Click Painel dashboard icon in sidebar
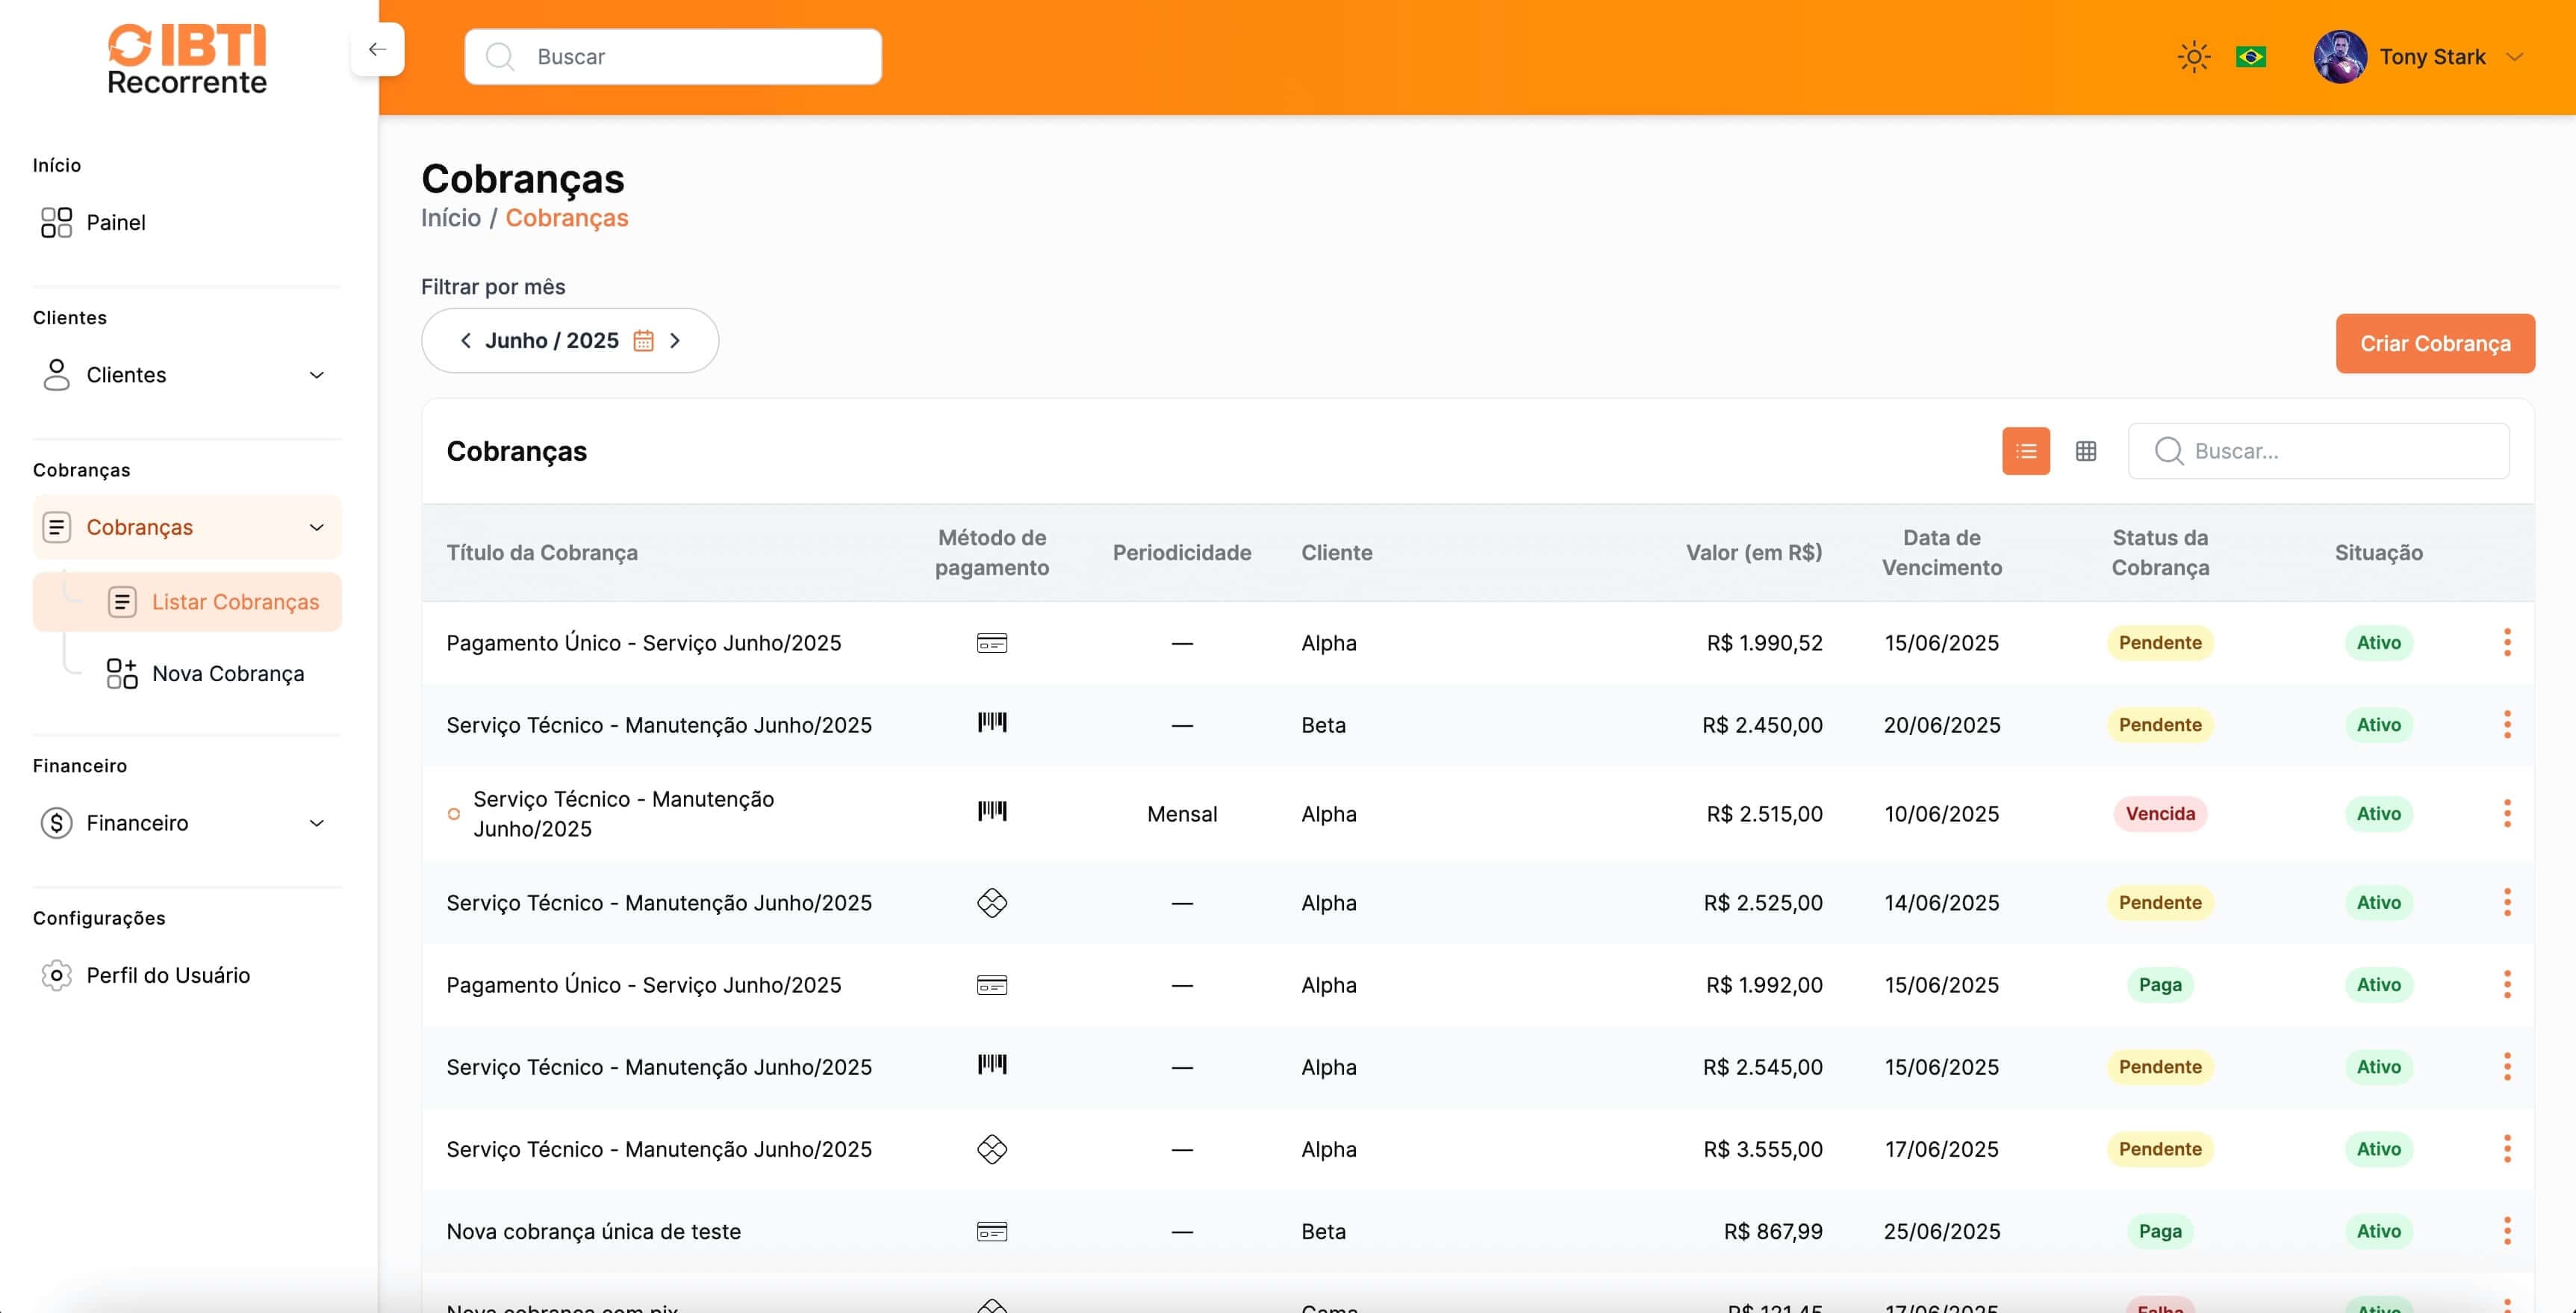 click(57, 222)
